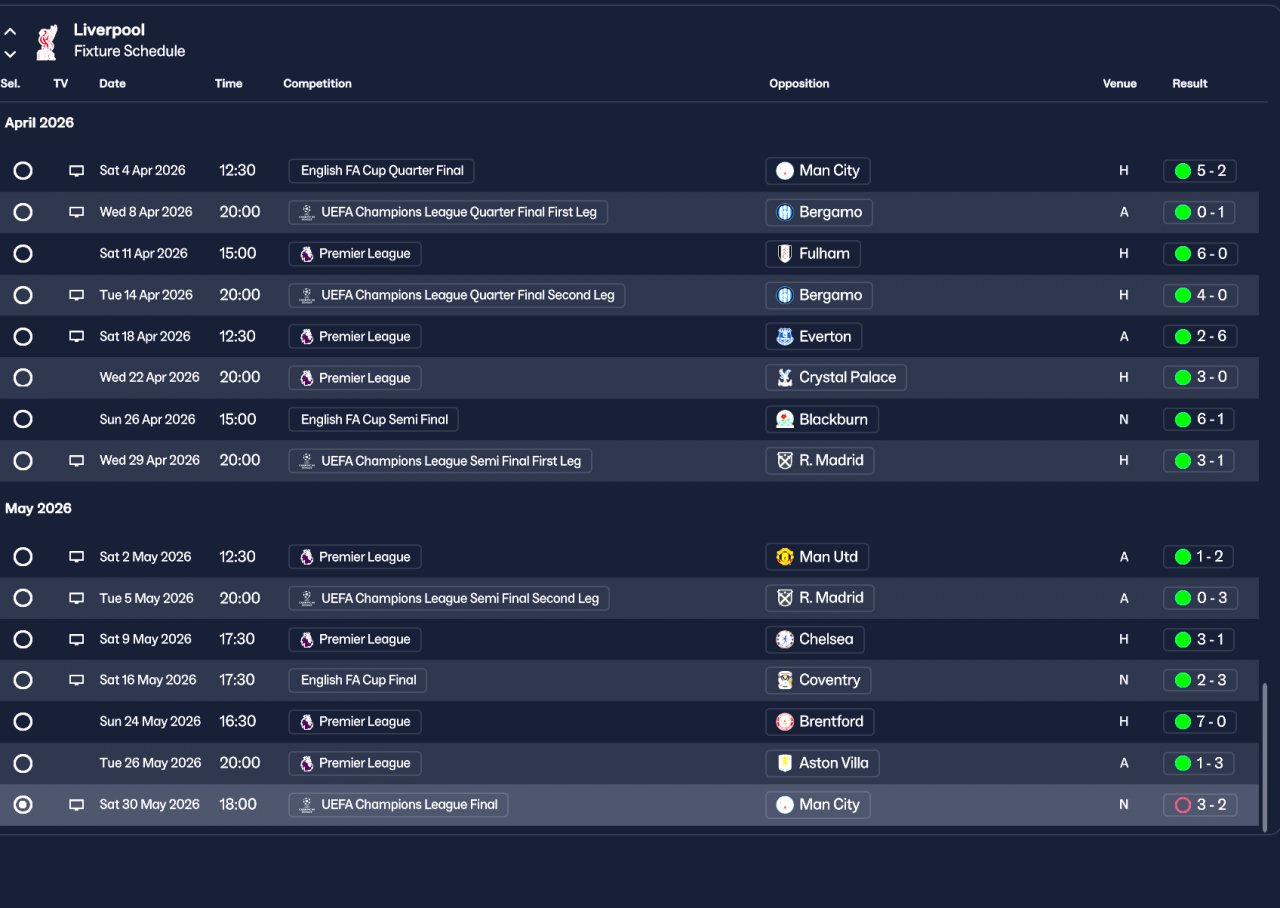Select the Crystal Palace fixture radio button
This screenshot has width=1280, height=908.
(23, 378)
